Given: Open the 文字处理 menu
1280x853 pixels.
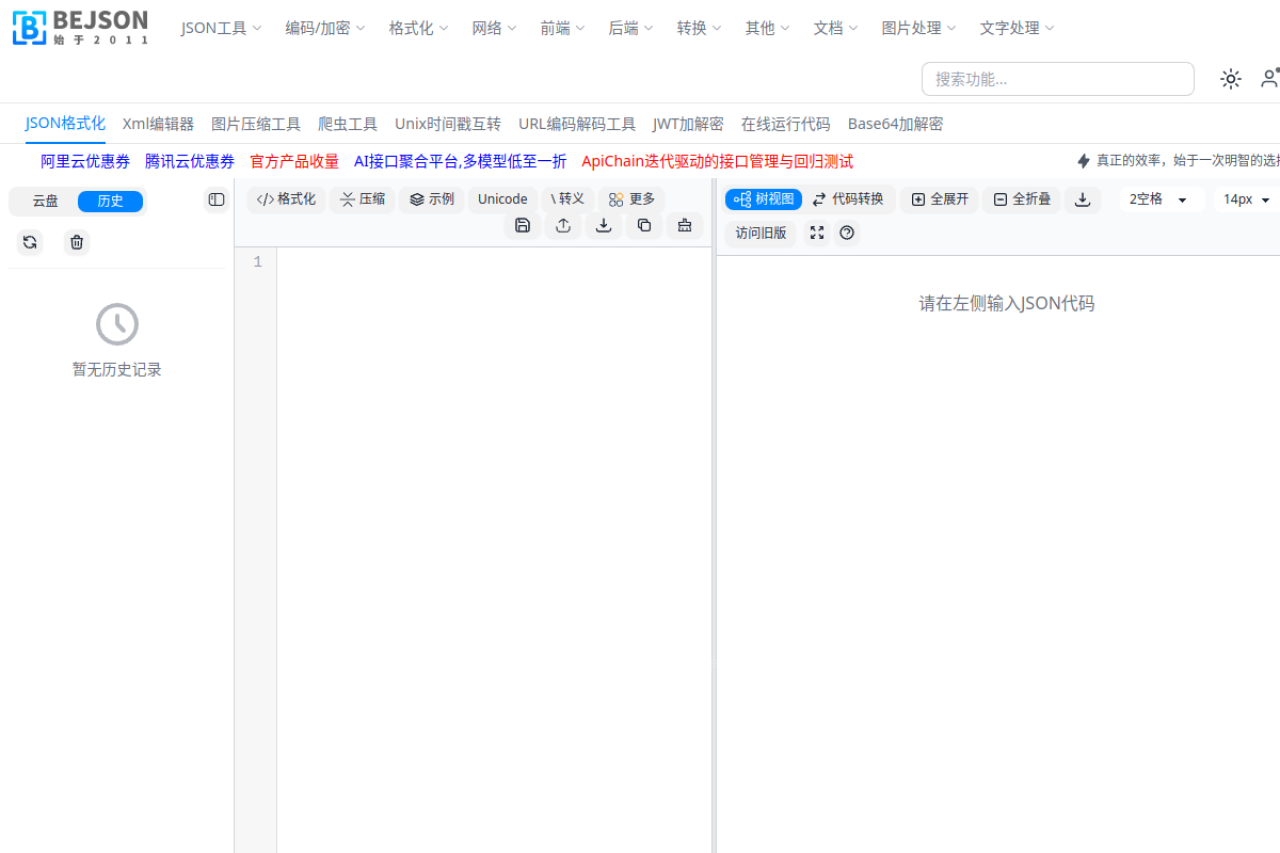Looking at the screenshot, I should (x=1016, y=28).
